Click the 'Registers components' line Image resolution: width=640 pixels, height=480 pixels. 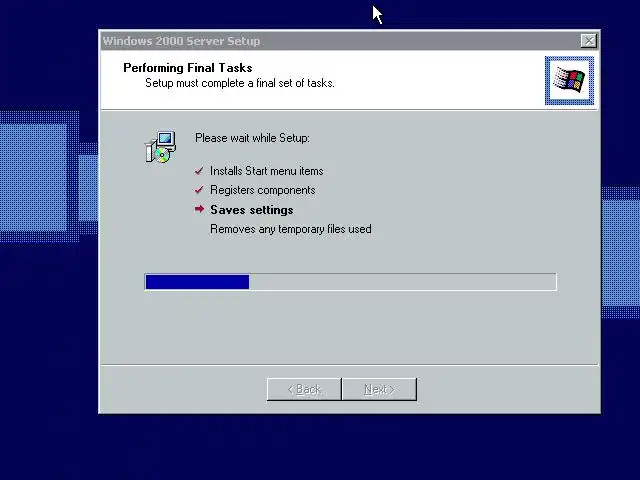point(262,190)
